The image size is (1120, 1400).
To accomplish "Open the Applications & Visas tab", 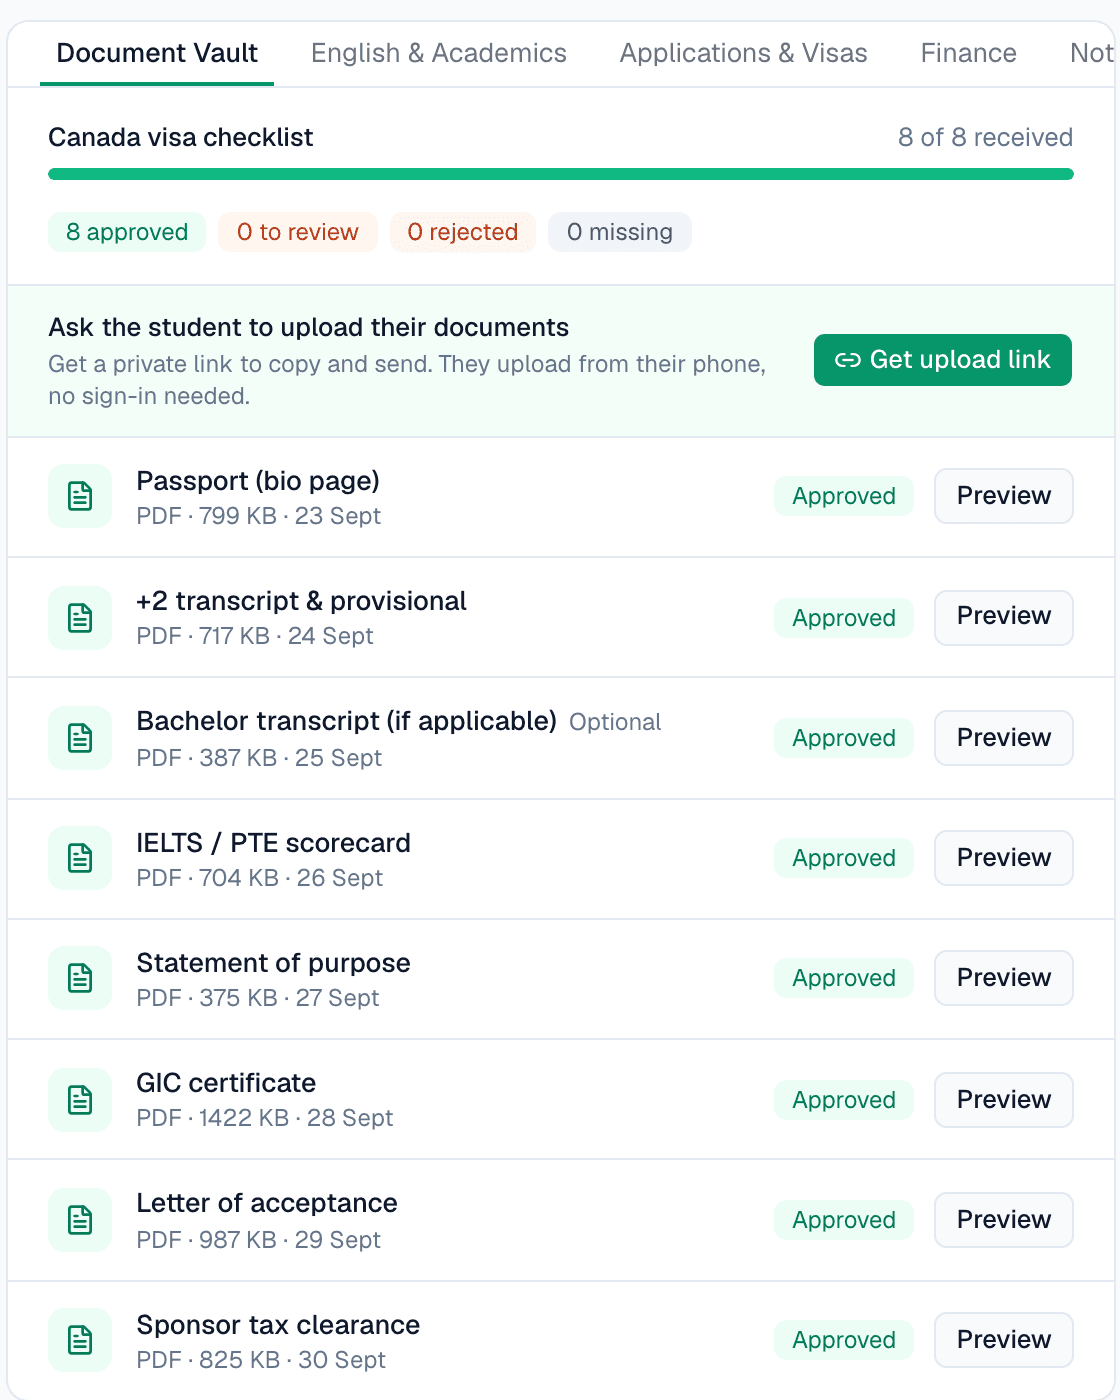I will pos(744,53).
